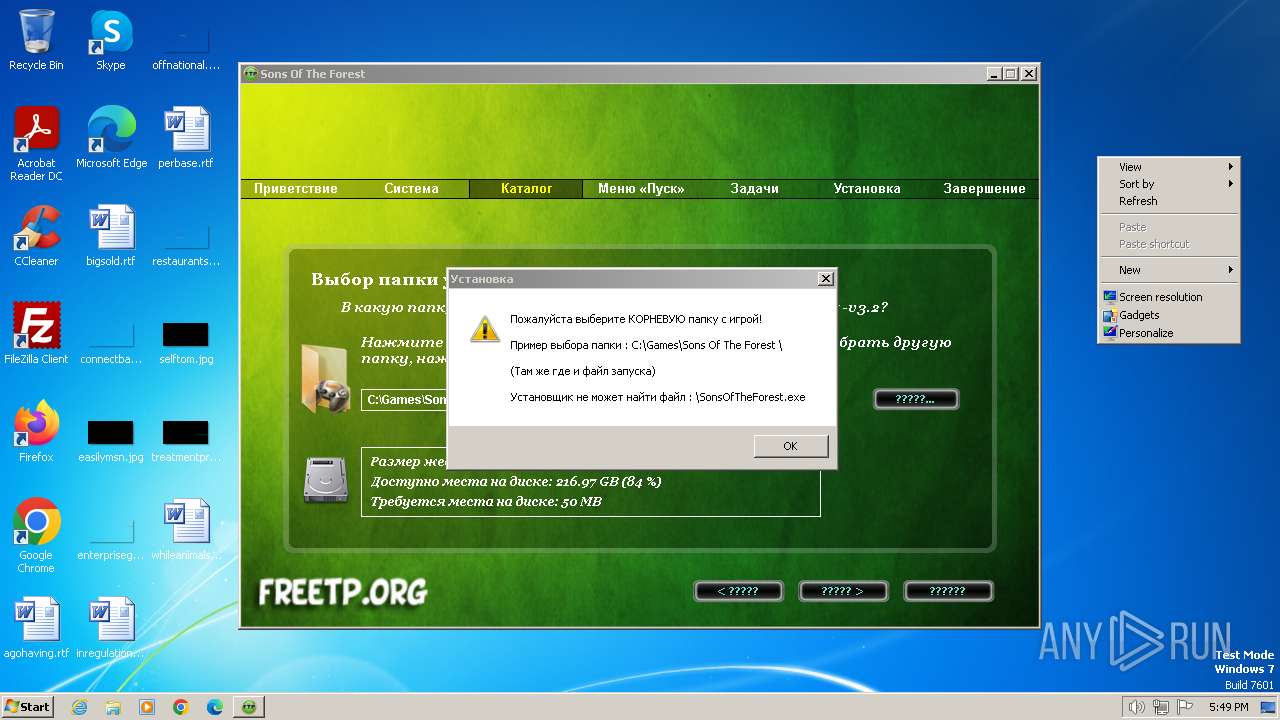Select the Firefox desktop shortcut
Screen dimensions: 1280x720
tap(36, 432)
